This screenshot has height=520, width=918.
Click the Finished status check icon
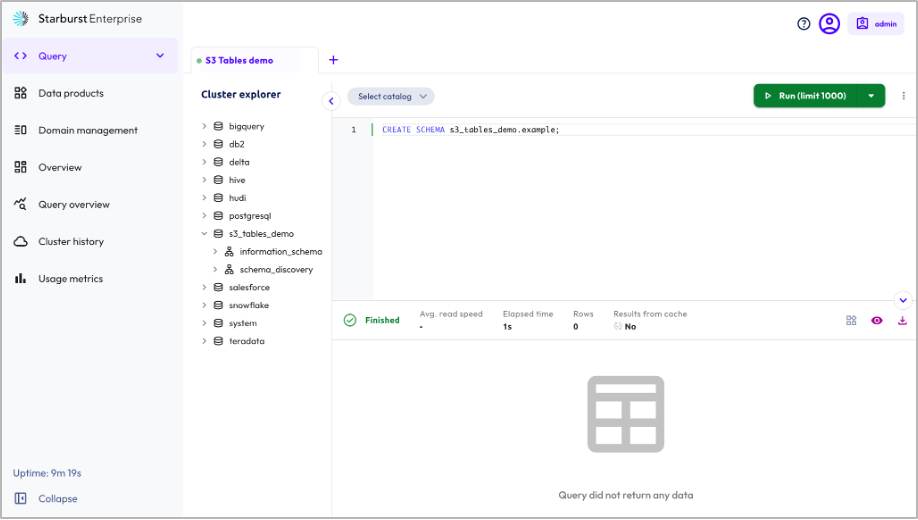tap(350, 320)
